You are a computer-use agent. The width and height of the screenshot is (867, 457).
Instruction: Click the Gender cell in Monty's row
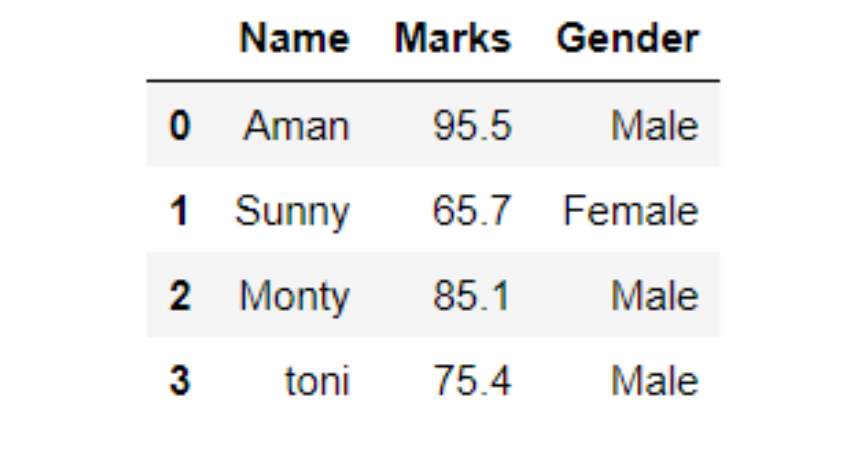click(654, 296)
